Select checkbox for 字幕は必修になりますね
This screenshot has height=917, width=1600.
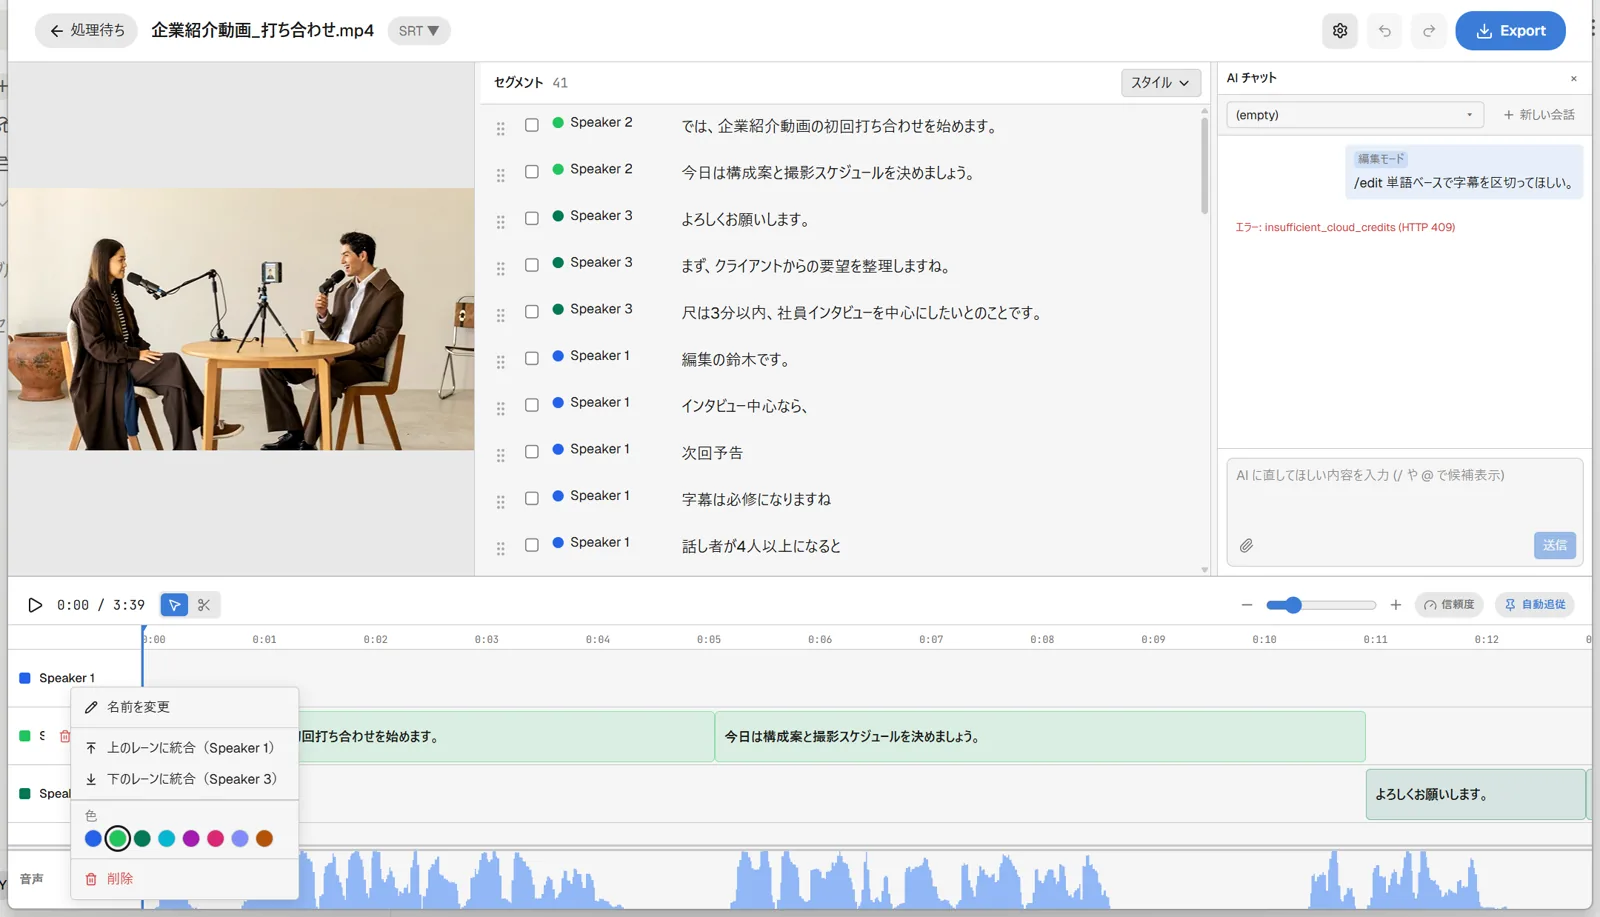coord(532,498)
